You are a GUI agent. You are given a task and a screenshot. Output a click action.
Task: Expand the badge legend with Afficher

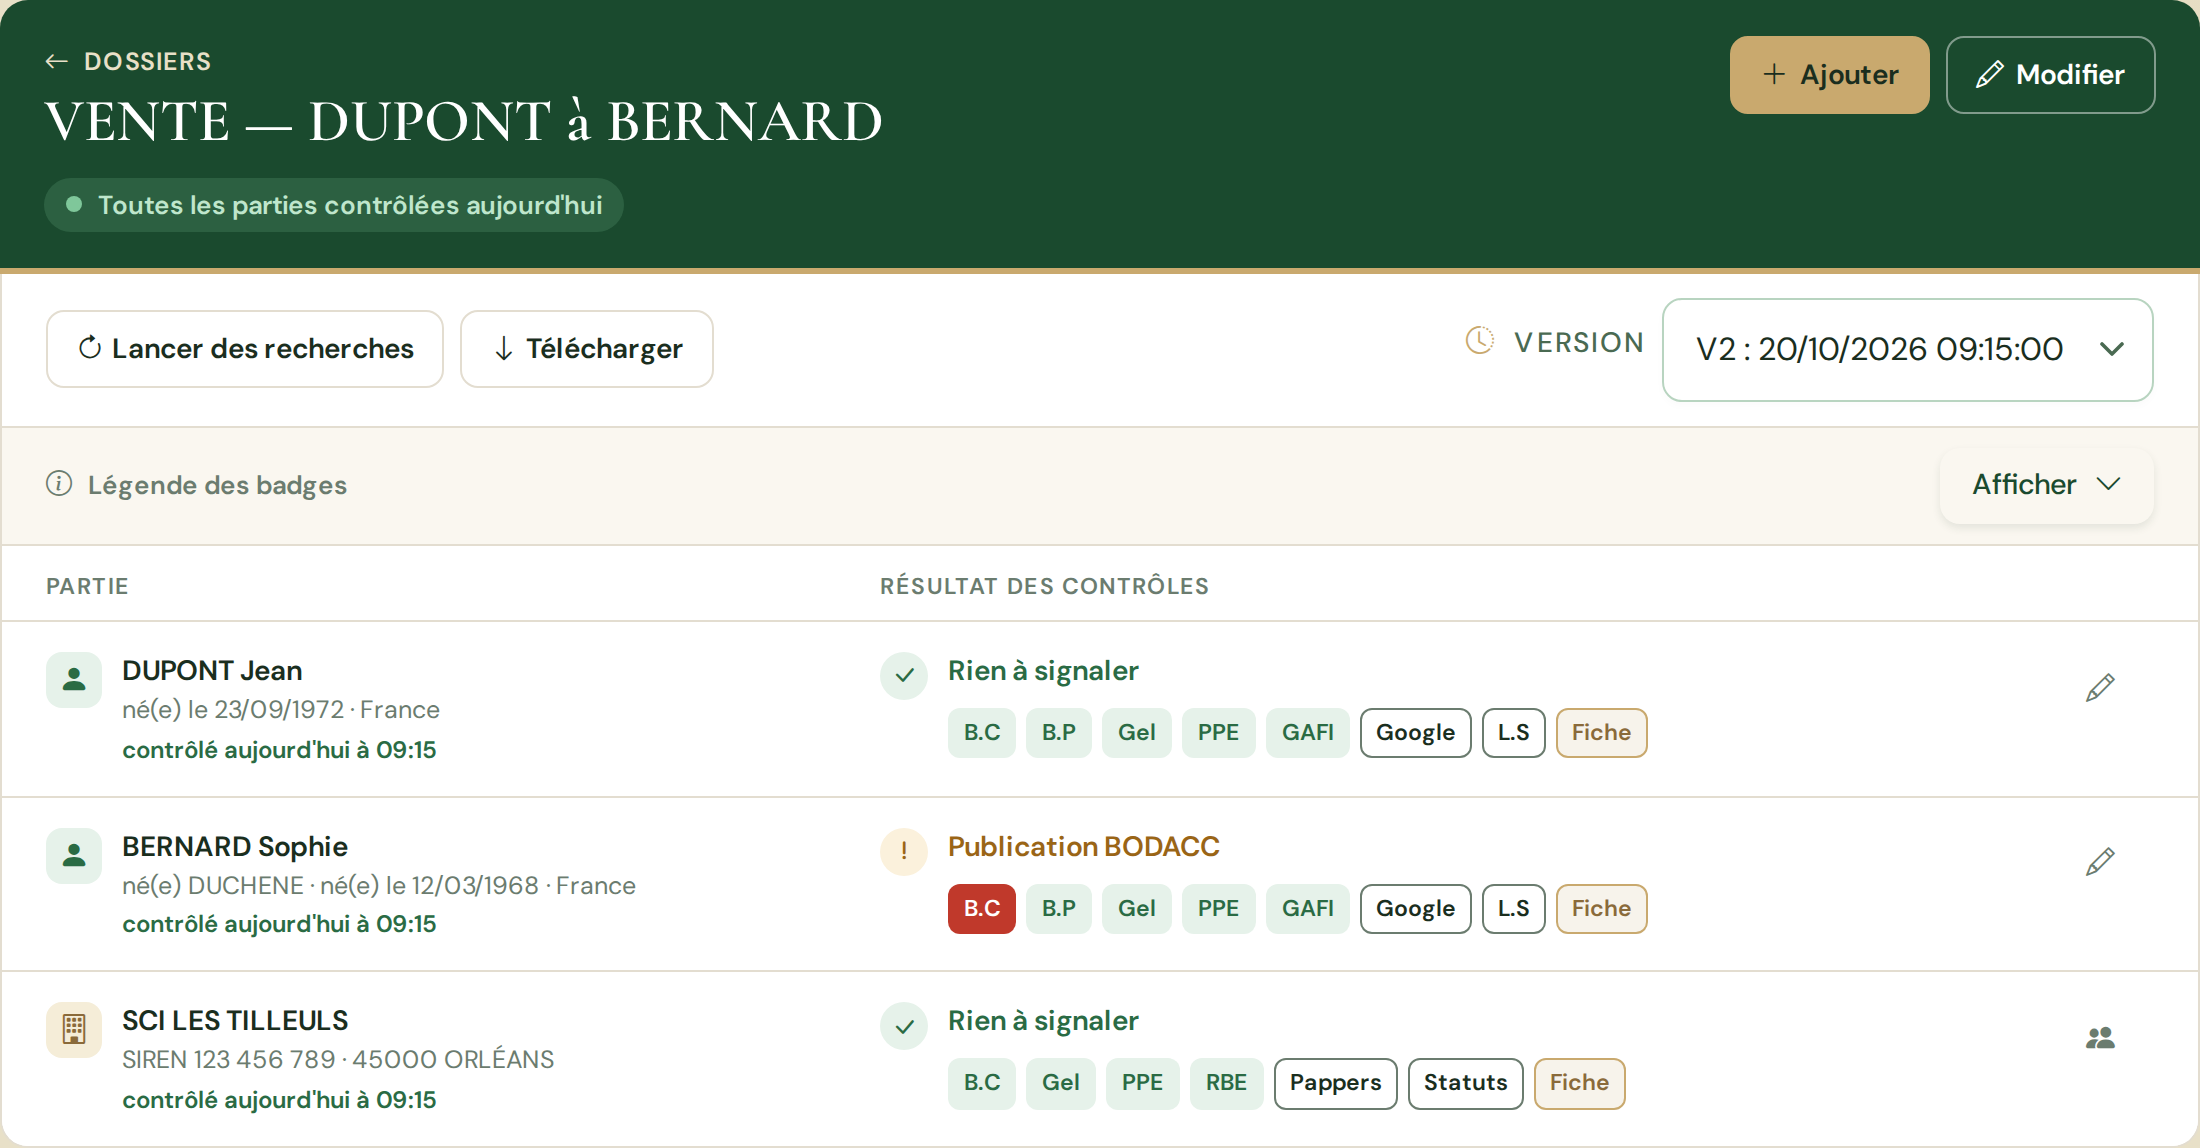coord(2046,485)
